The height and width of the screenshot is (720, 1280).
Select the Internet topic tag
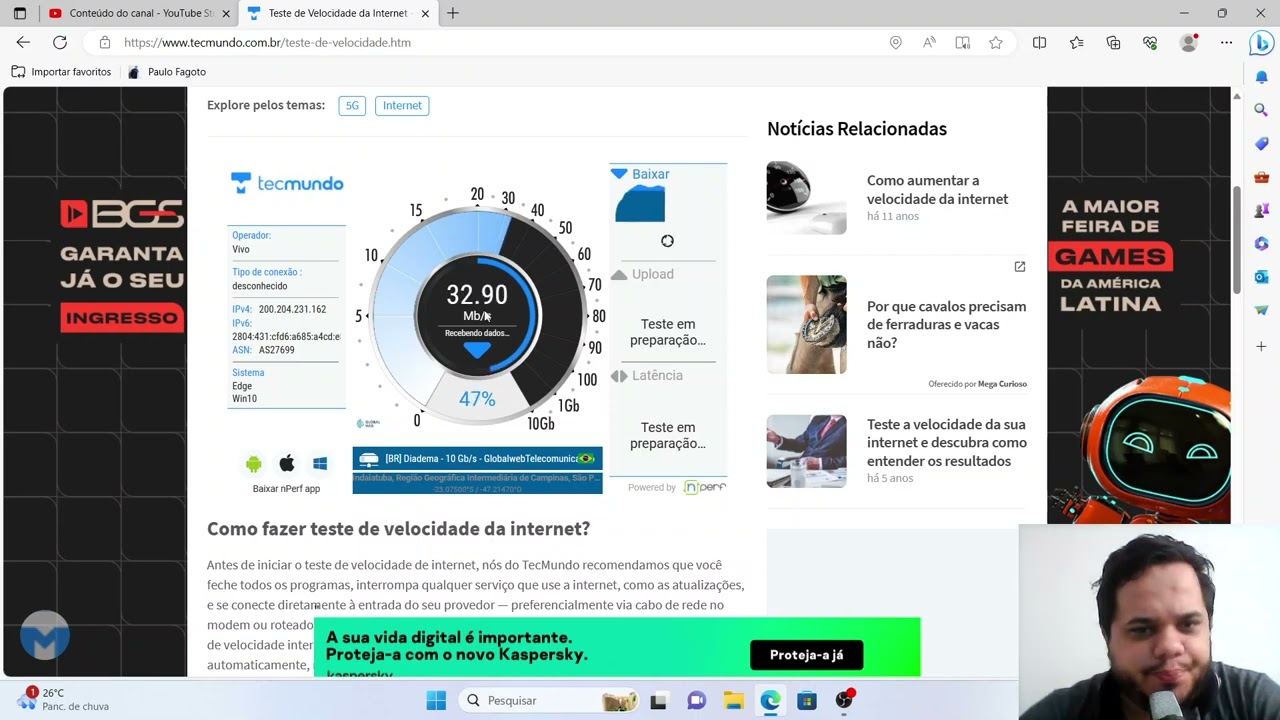click(402, 105)
